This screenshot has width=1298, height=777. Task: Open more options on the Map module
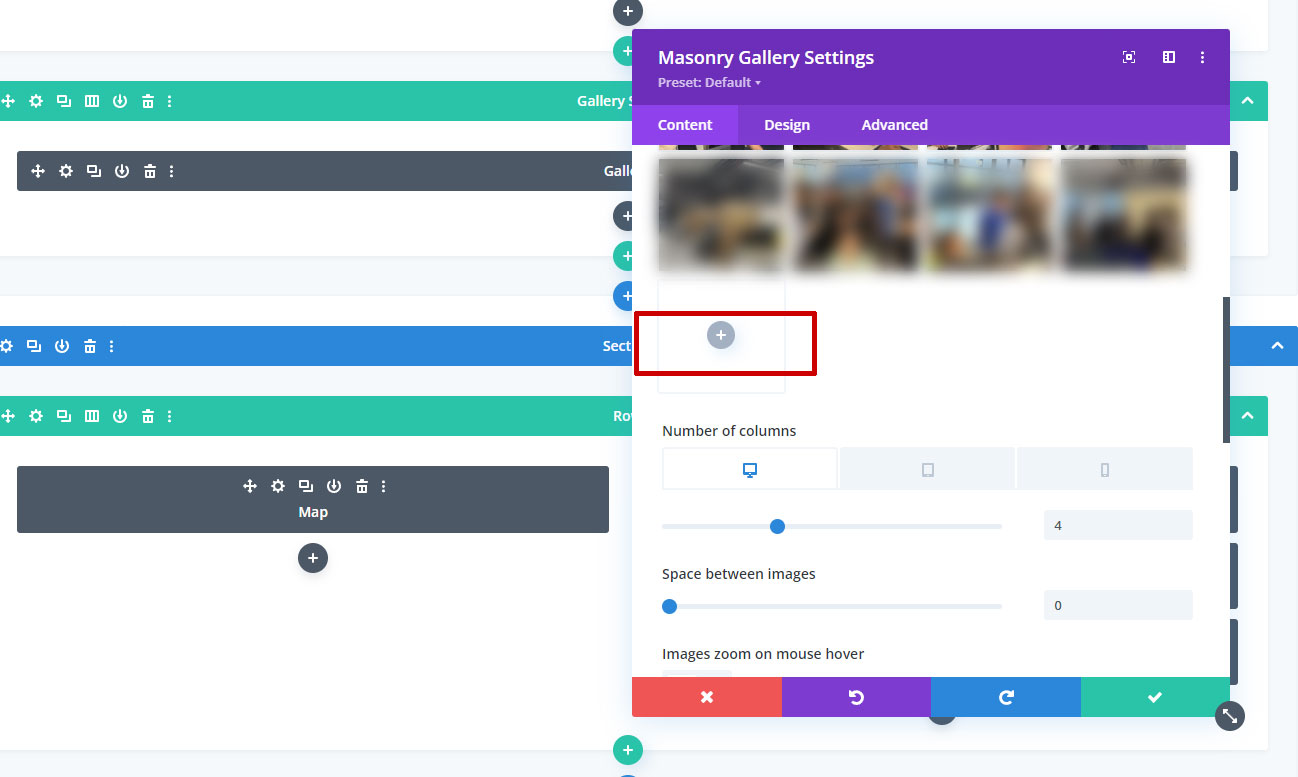coord(383,486)
